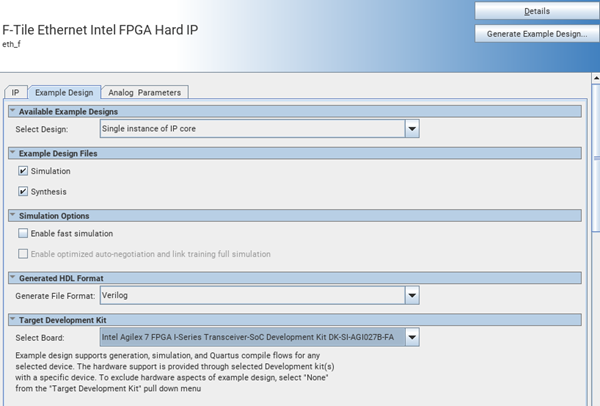Open the Details button
Image resolution: width=600 pixels, height=406 pixels.
(x=537, y=11)
